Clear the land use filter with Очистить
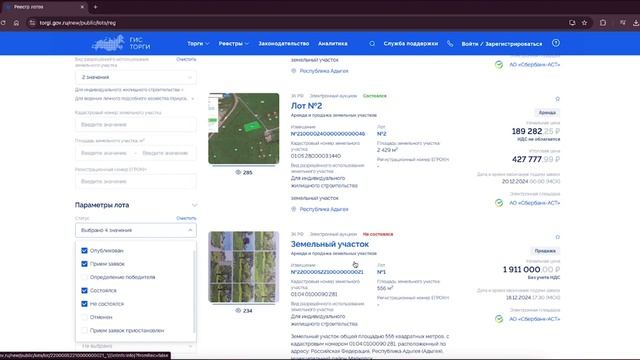640x360 pixels. click(186, 59)
